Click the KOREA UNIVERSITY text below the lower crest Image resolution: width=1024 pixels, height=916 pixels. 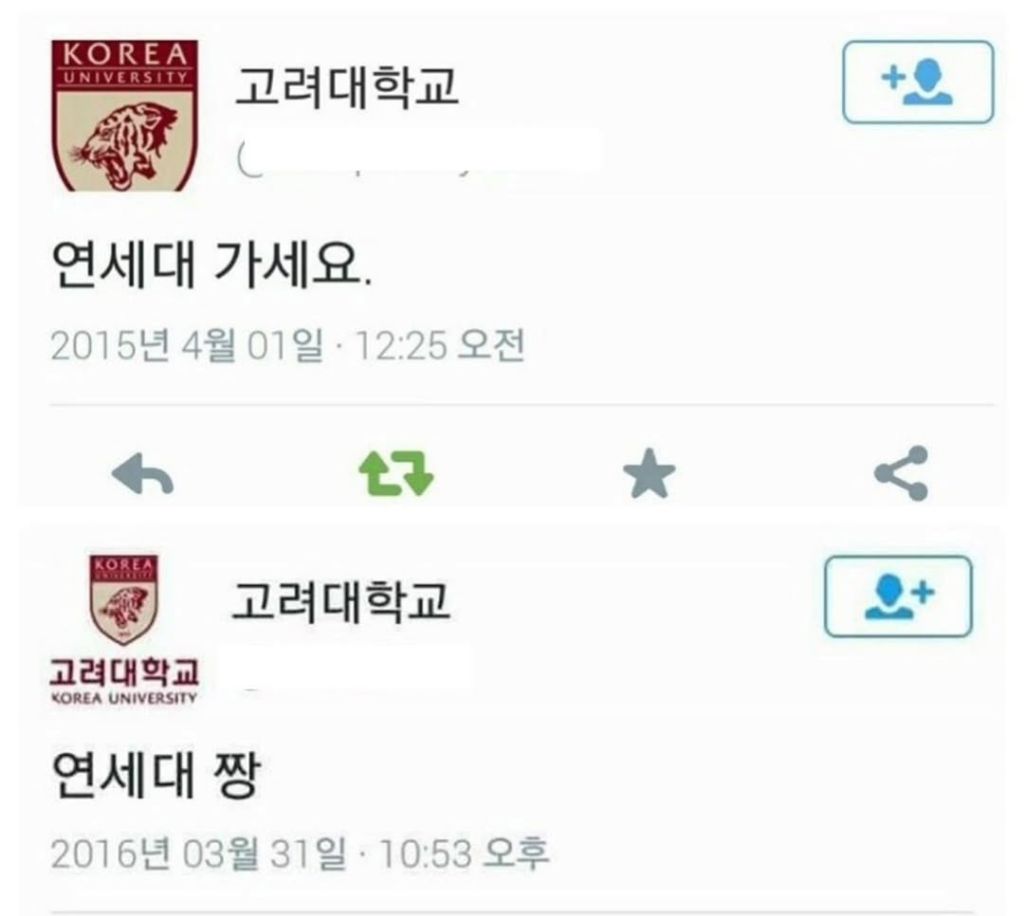pyautogui.click(x=124, y=697)
